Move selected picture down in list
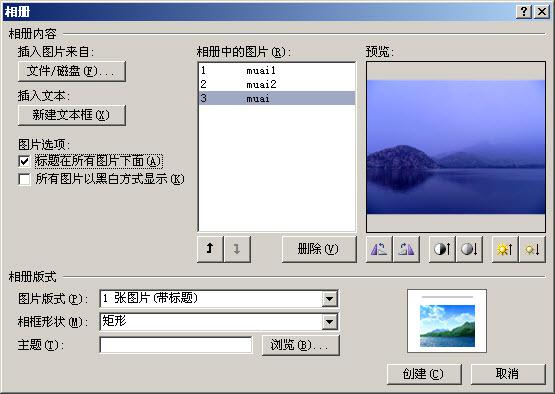This screenshot has width=555, height=394. (x=238, y=249)
